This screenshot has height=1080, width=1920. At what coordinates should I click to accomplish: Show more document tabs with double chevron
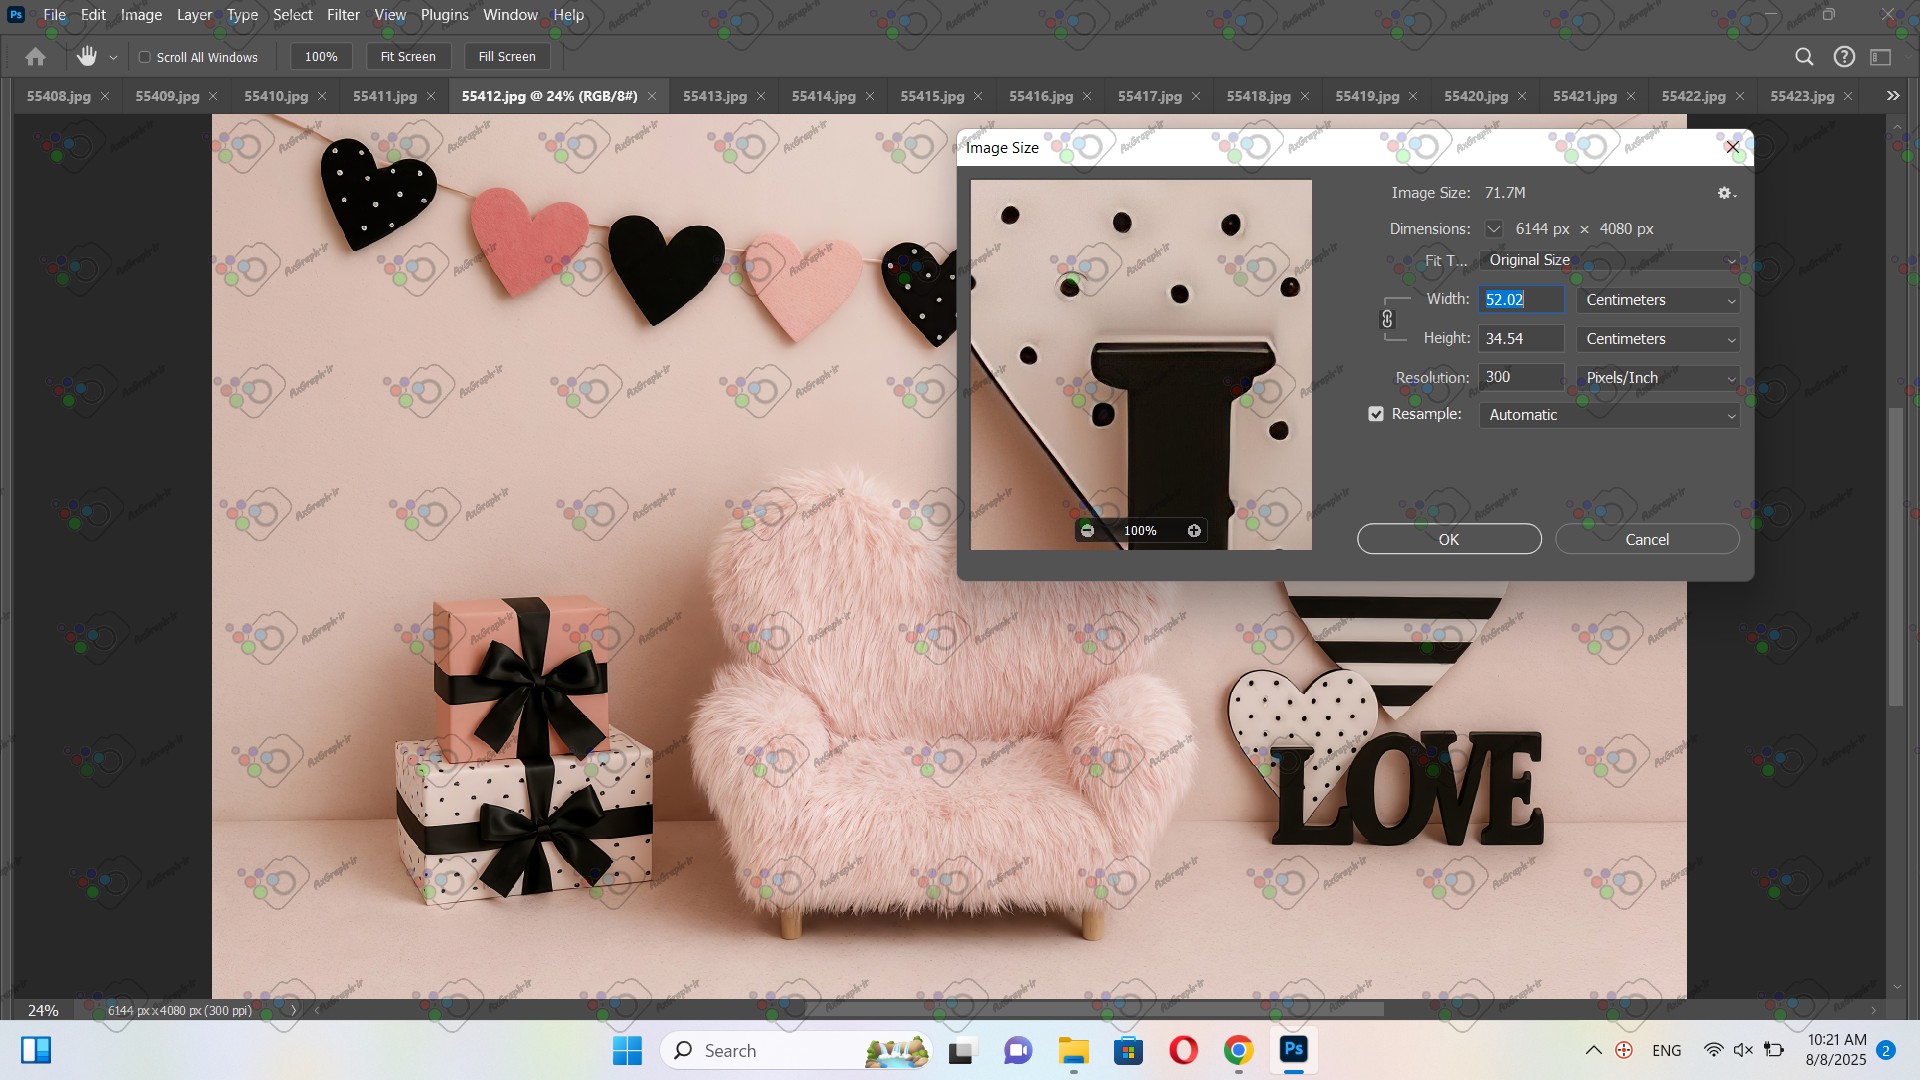[1893, 96]
